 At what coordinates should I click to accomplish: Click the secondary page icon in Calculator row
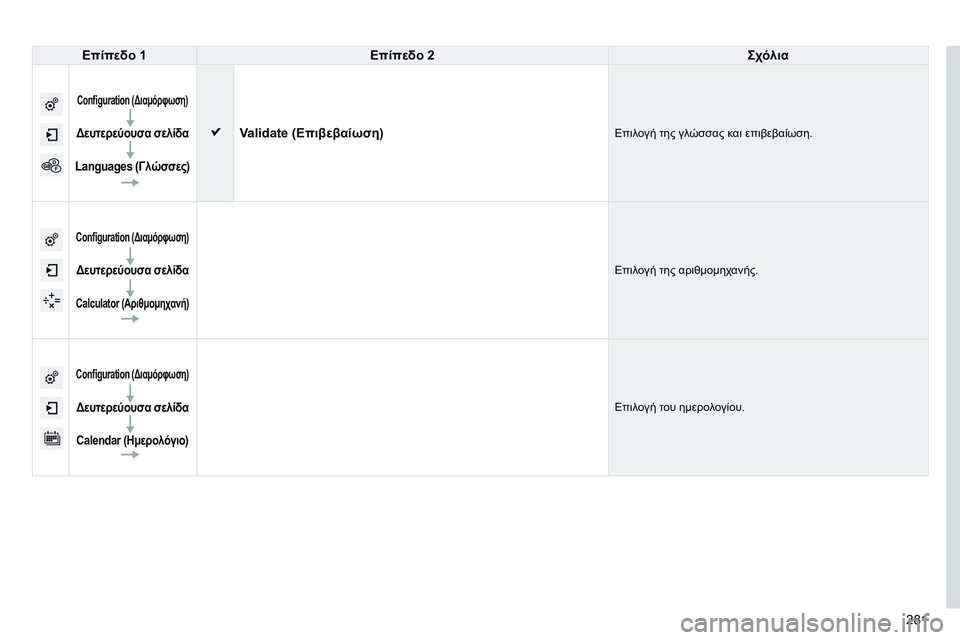[51, 270]
